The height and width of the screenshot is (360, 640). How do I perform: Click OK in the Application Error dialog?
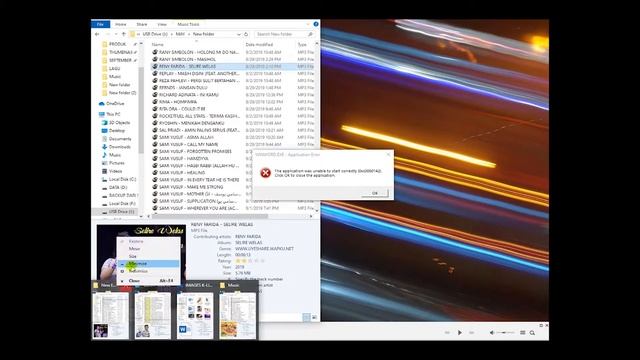click(x=375, y=193)
